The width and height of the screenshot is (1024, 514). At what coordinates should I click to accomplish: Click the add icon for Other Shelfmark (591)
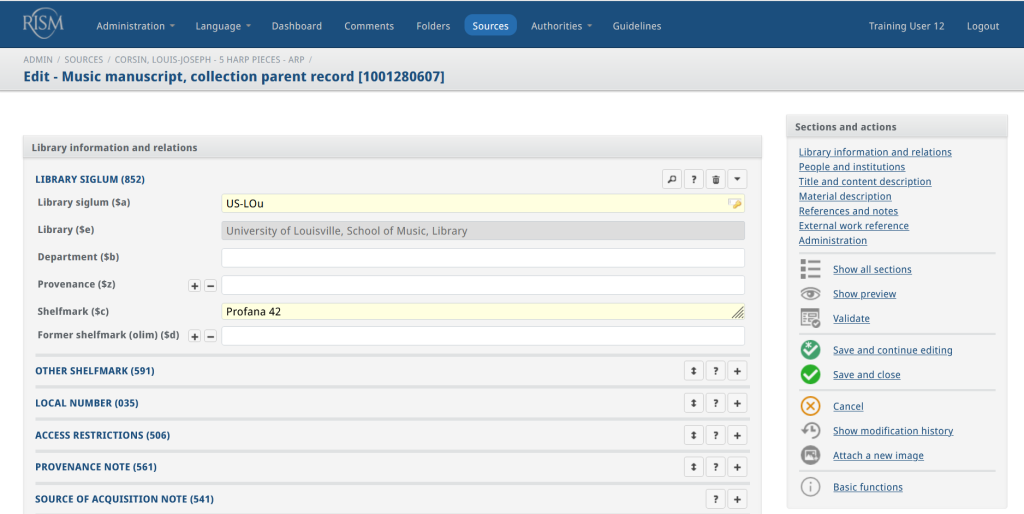pyautogui.click(x=737, y=372)
